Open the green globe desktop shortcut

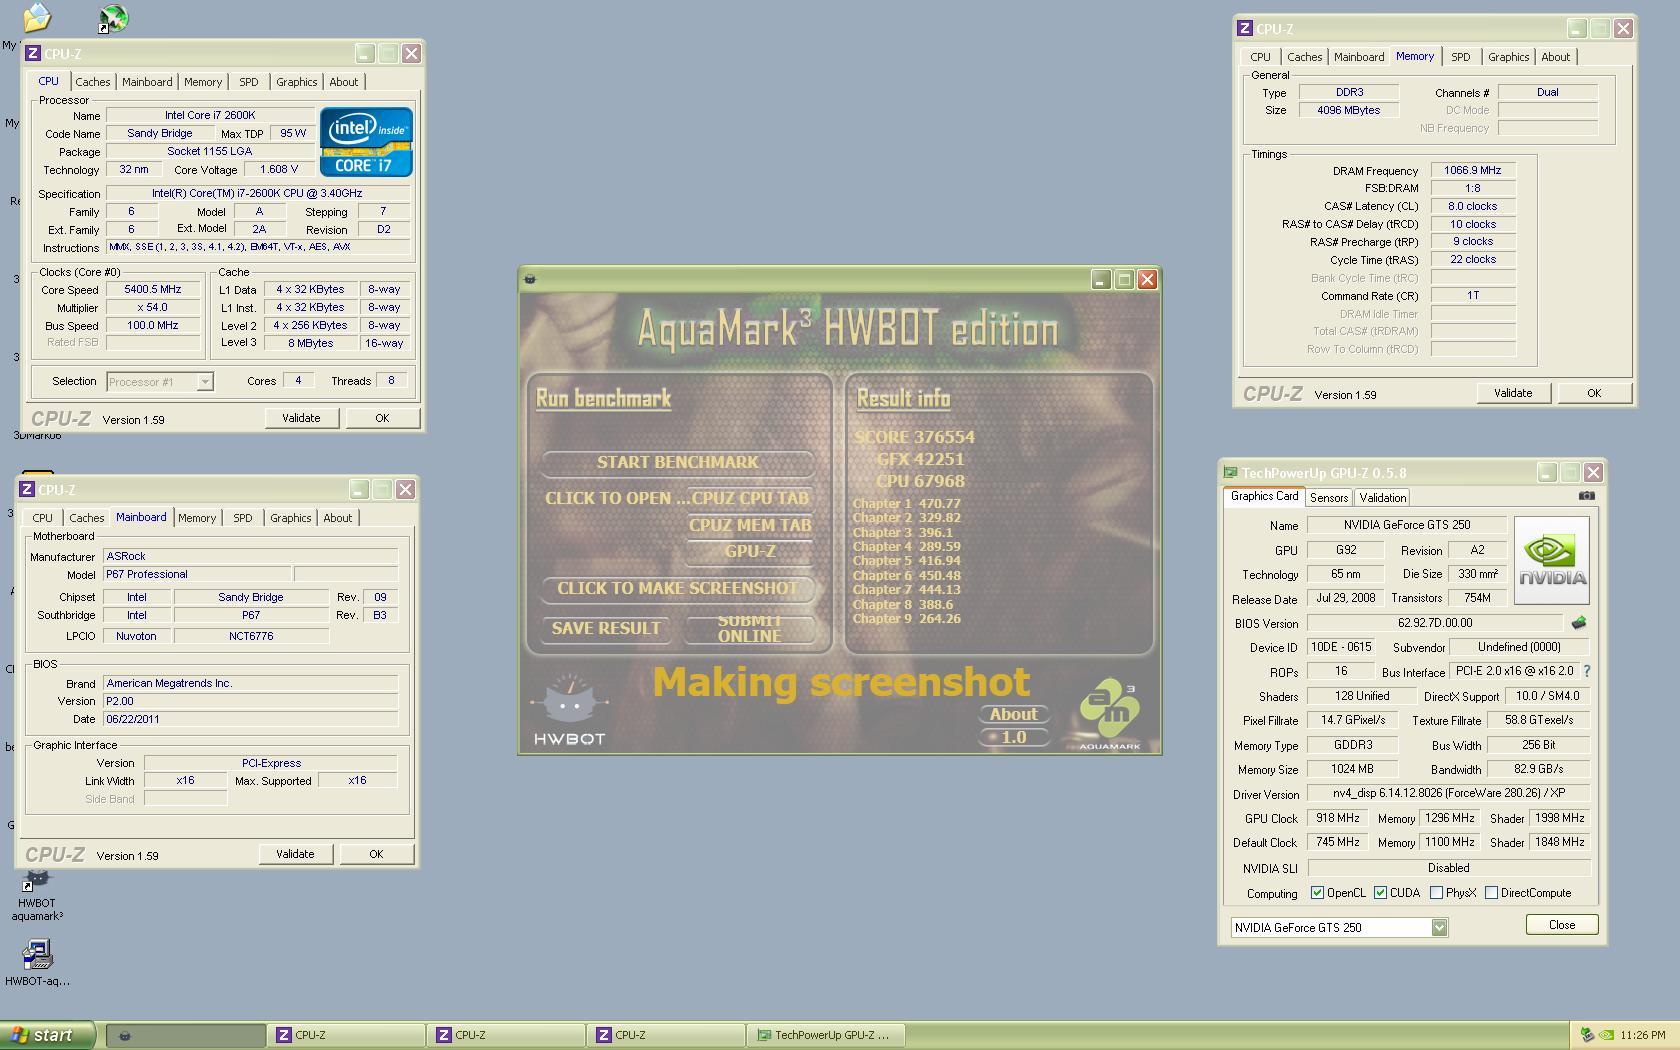point(113,18)
